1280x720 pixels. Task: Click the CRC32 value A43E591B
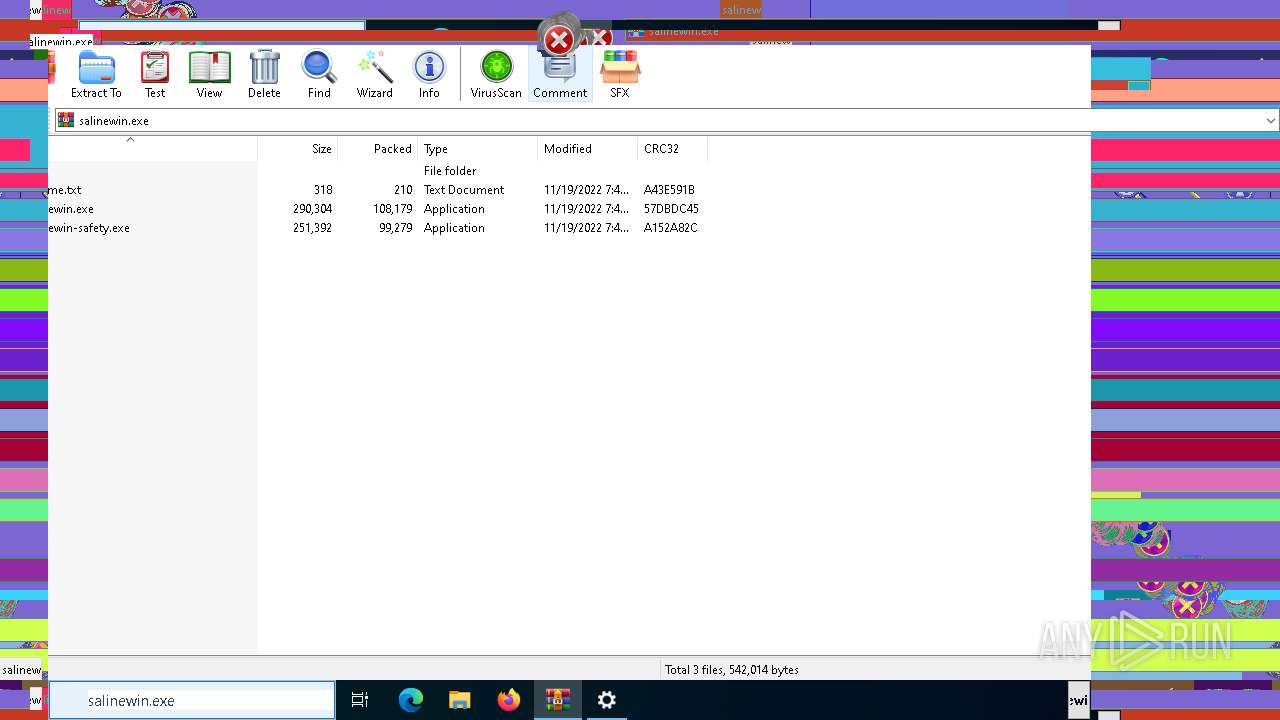pyautogui.click(x=669, y=190)
